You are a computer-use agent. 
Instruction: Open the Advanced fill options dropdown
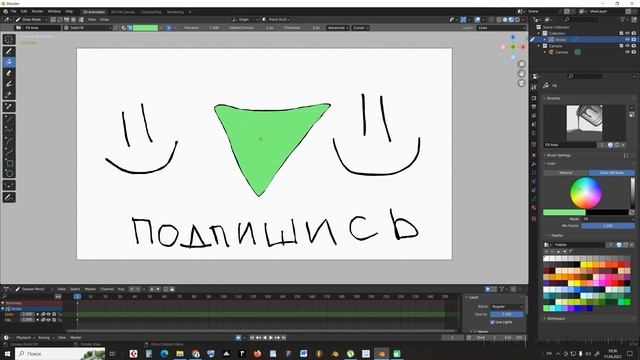click(337, 28)
